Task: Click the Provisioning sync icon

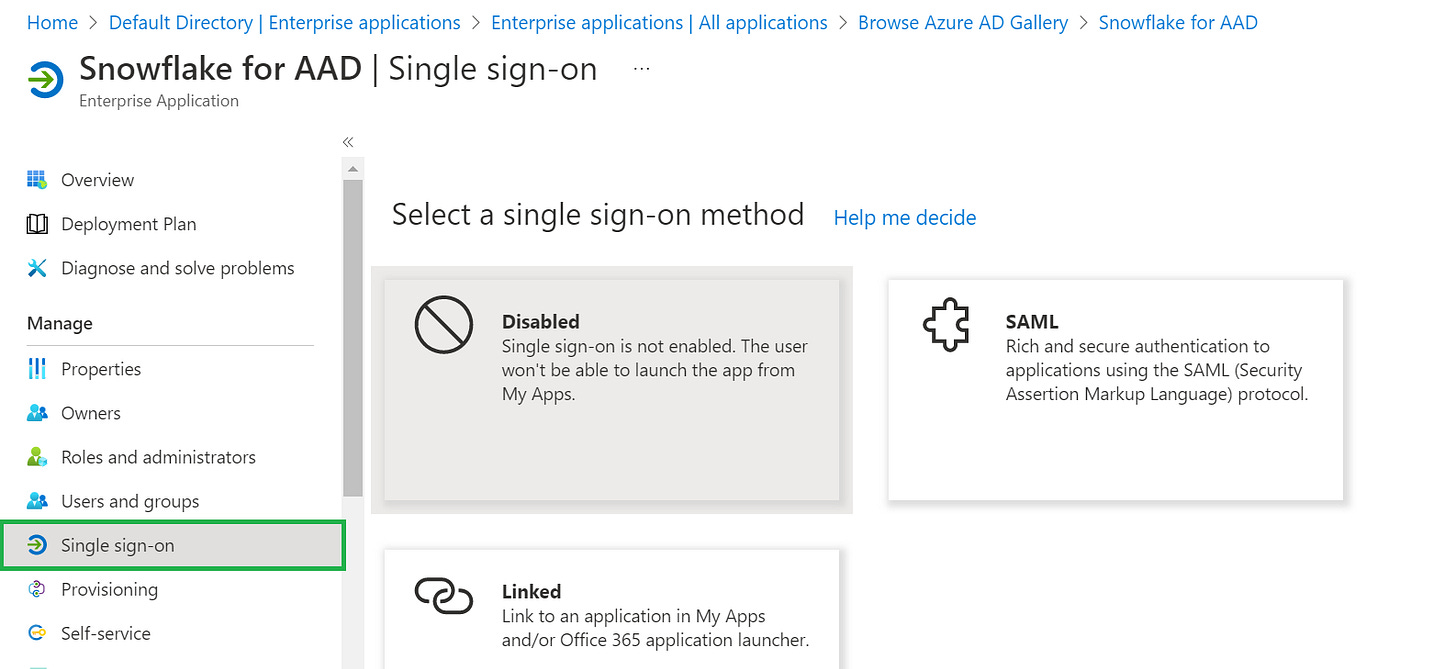Action: point(37,589)
